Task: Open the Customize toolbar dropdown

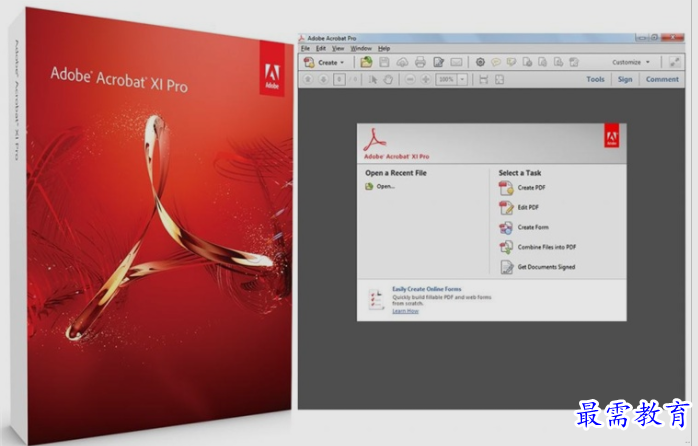Action: point(631,62)
